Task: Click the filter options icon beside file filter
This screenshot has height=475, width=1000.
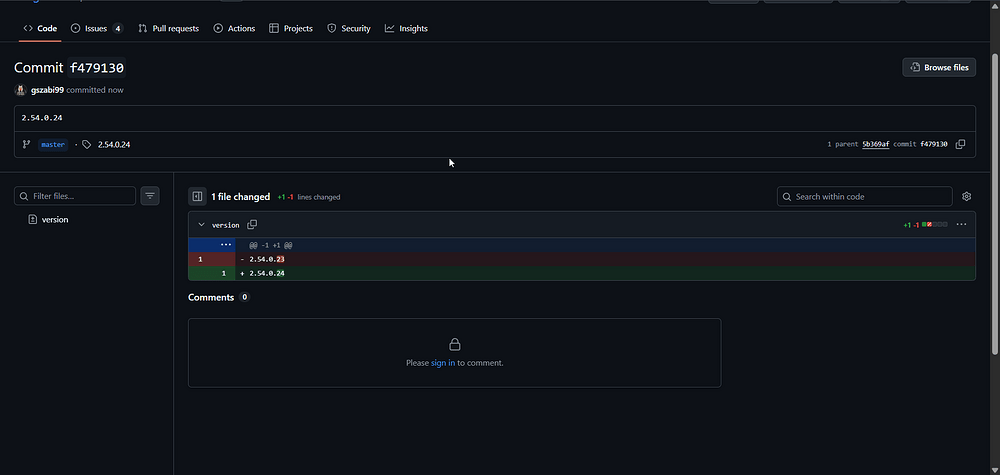Action: click(150, 197)
